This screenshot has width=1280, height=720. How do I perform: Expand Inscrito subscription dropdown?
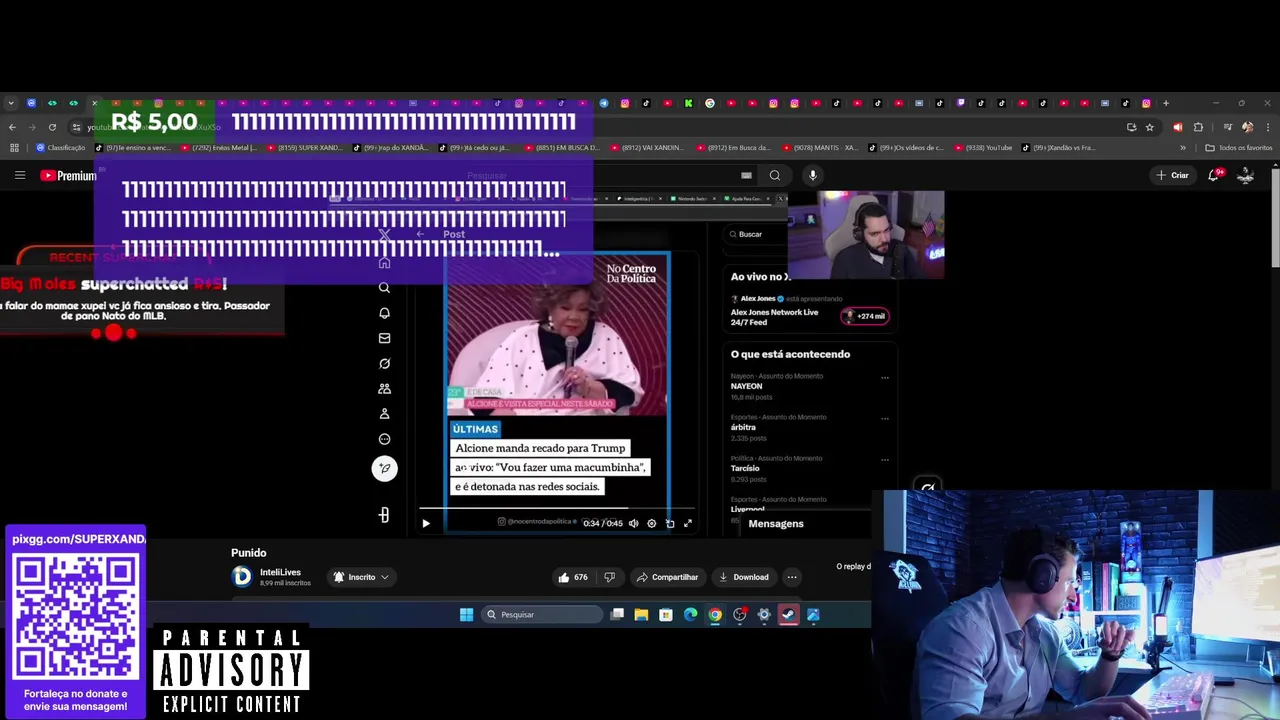[361, 577]
